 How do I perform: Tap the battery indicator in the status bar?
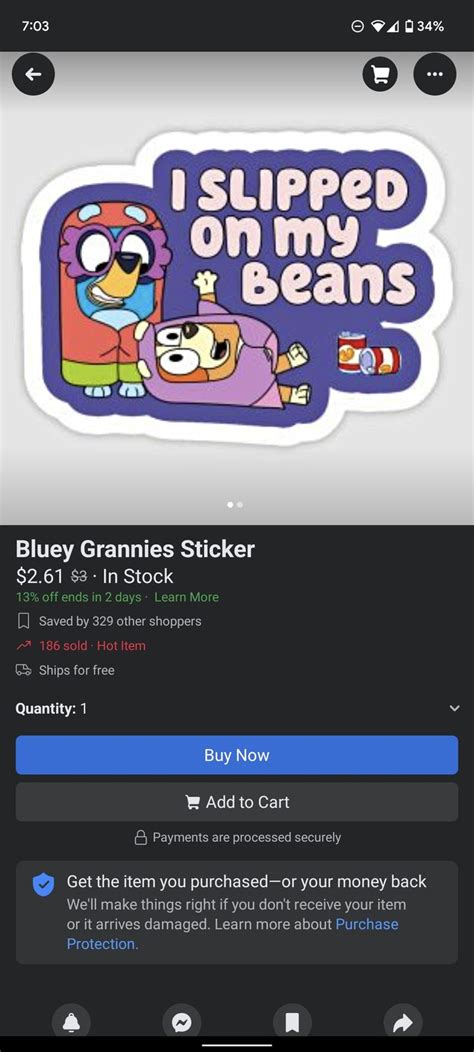point(408,26)
